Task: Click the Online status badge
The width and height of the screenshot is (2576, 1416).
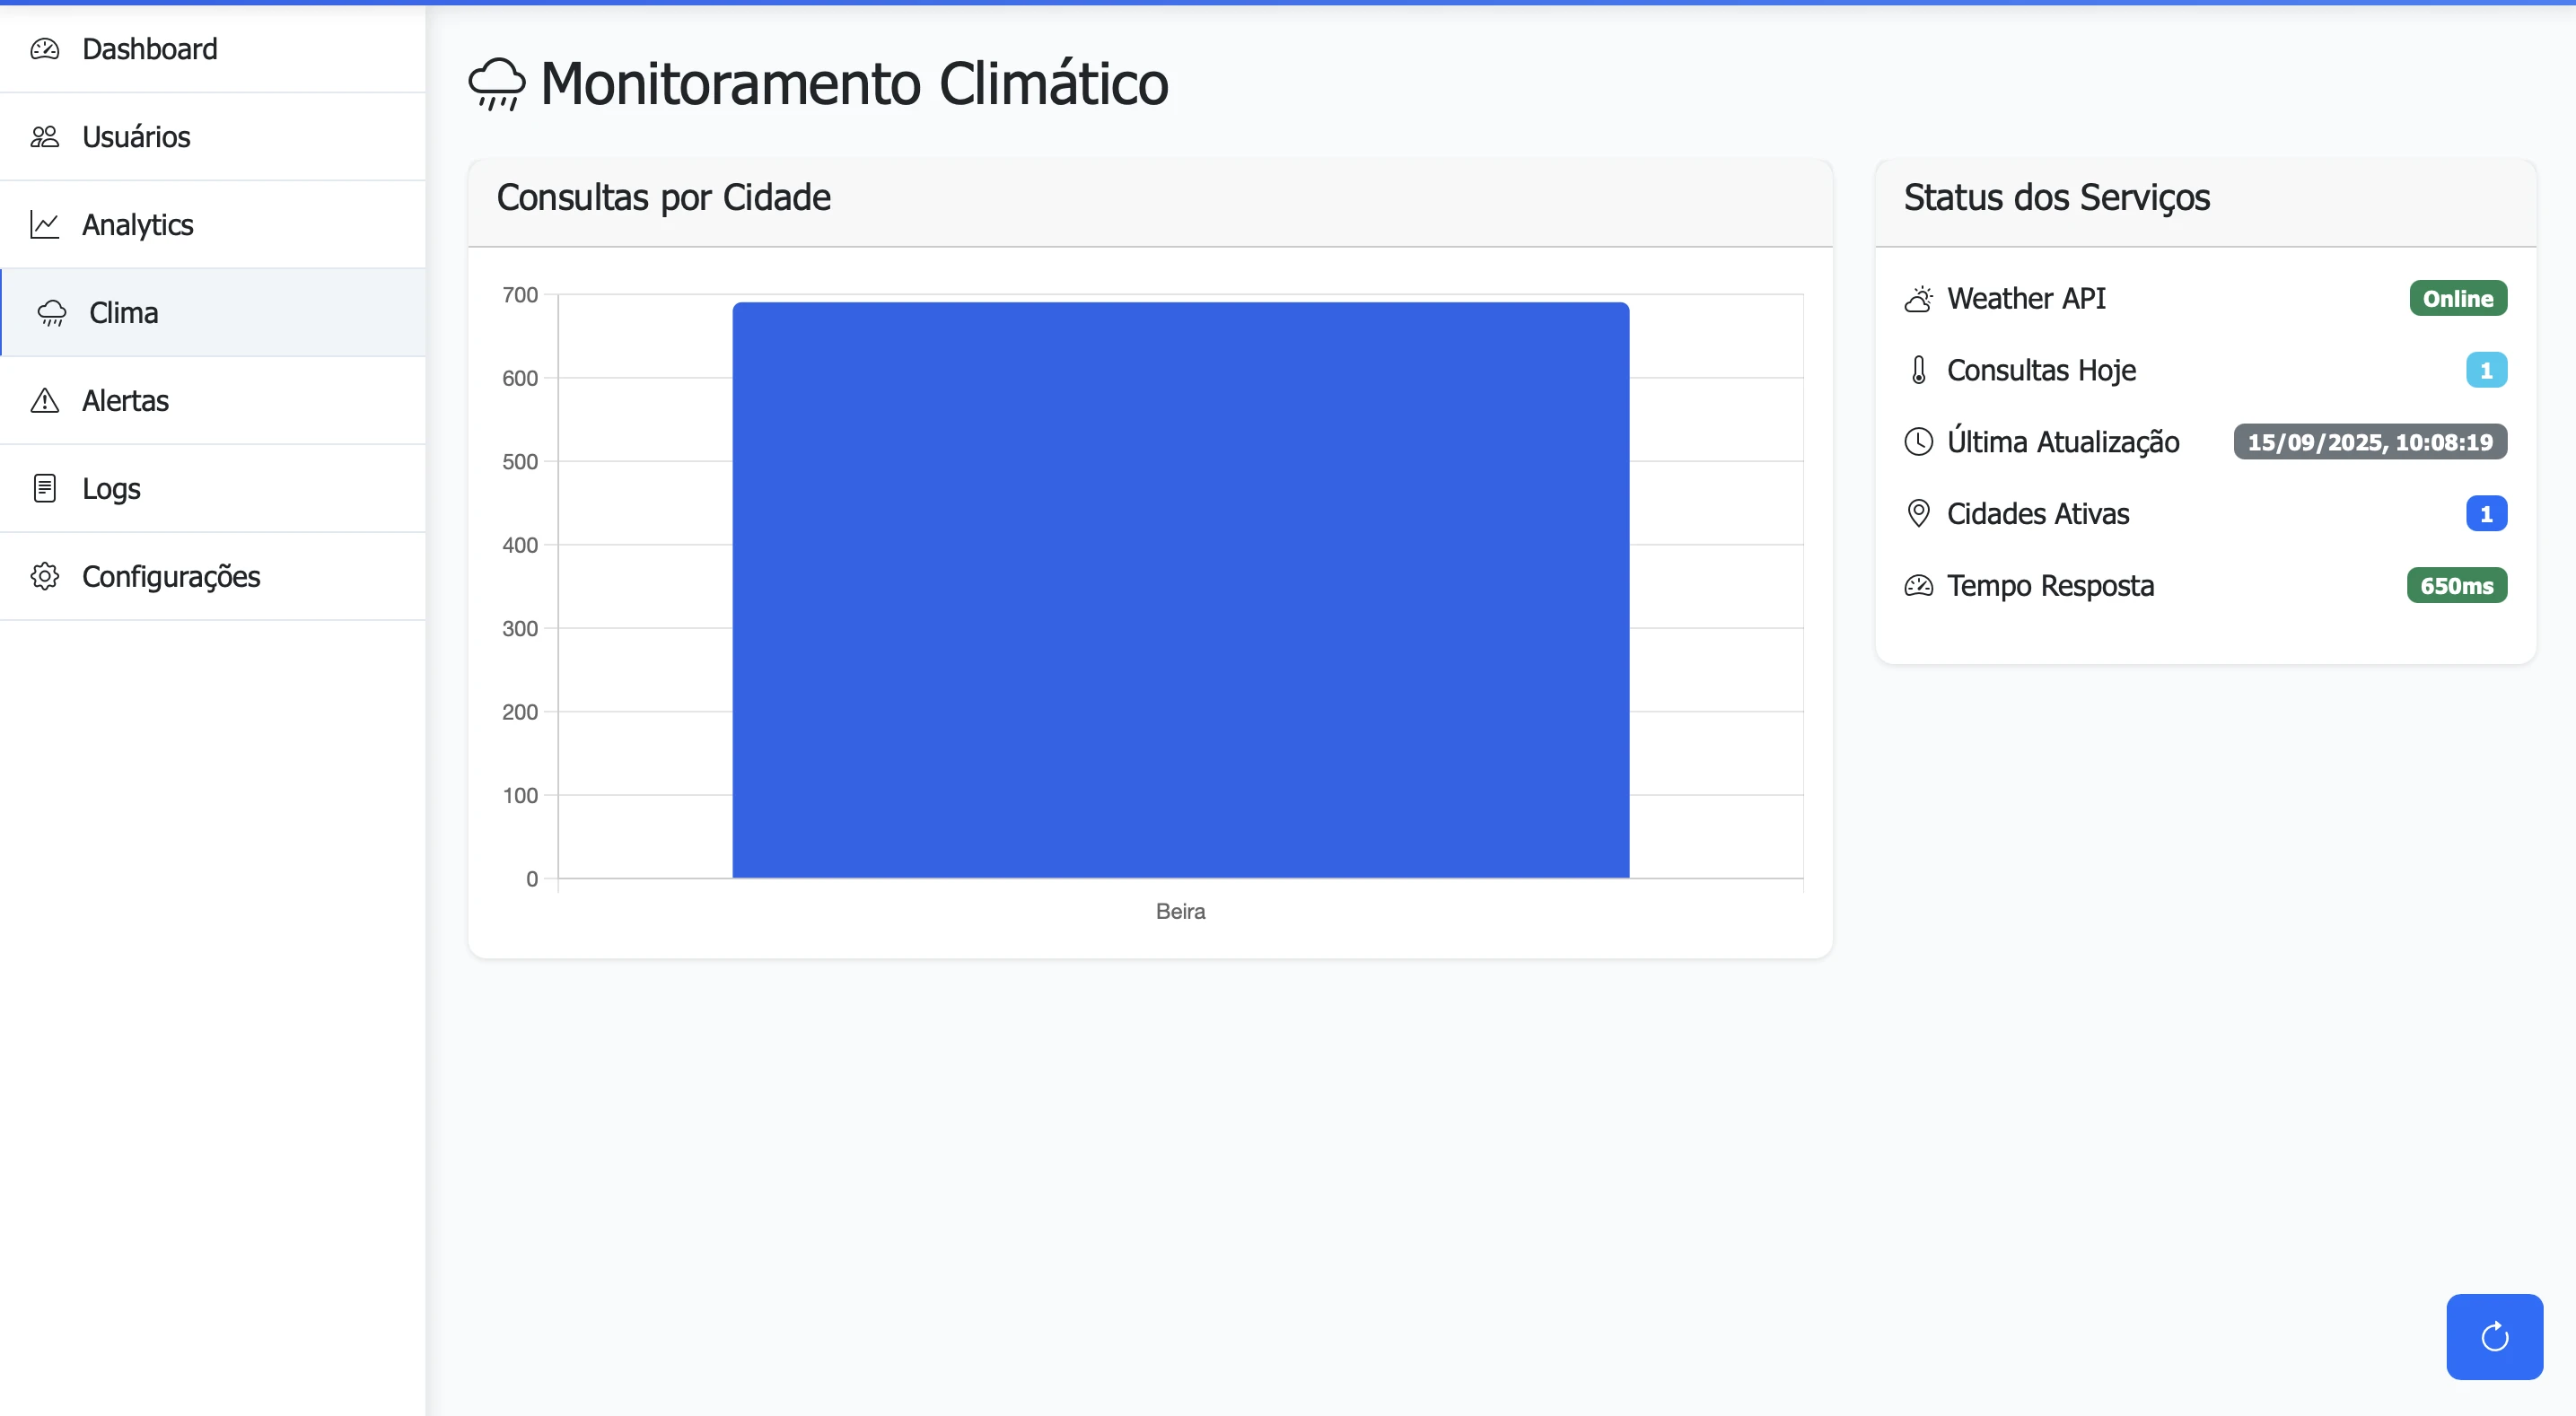Action: pos(2457,299)
